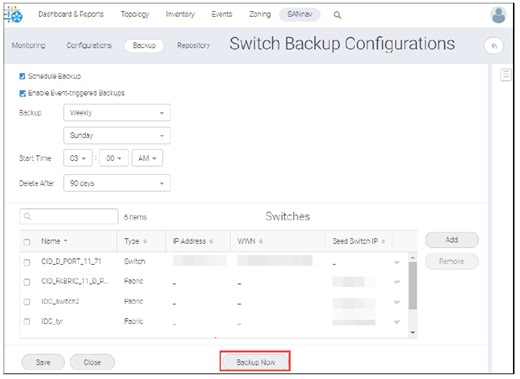Click the switches table search field
520x379 pixels.
tap(69, 217)
